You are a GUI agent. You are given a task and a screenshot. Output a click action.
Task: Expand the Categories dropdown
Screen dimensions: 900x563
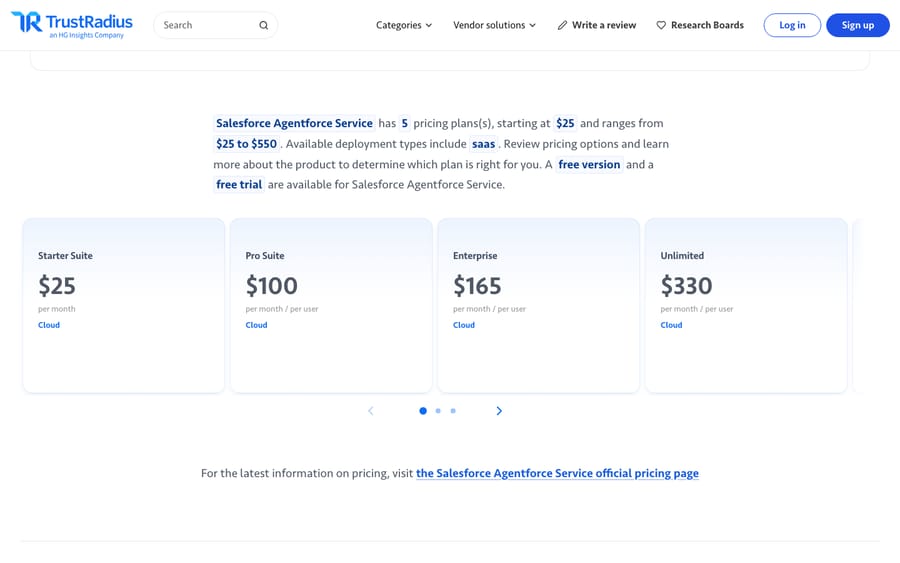coord(404,25)
